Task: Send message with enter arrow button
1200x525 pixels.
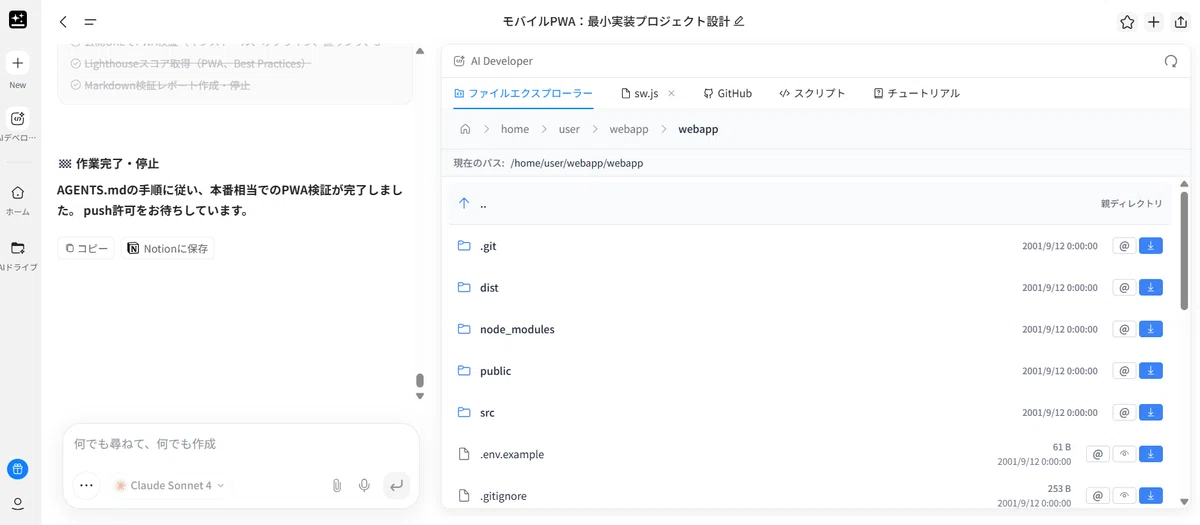Action: tap(396, 485)
